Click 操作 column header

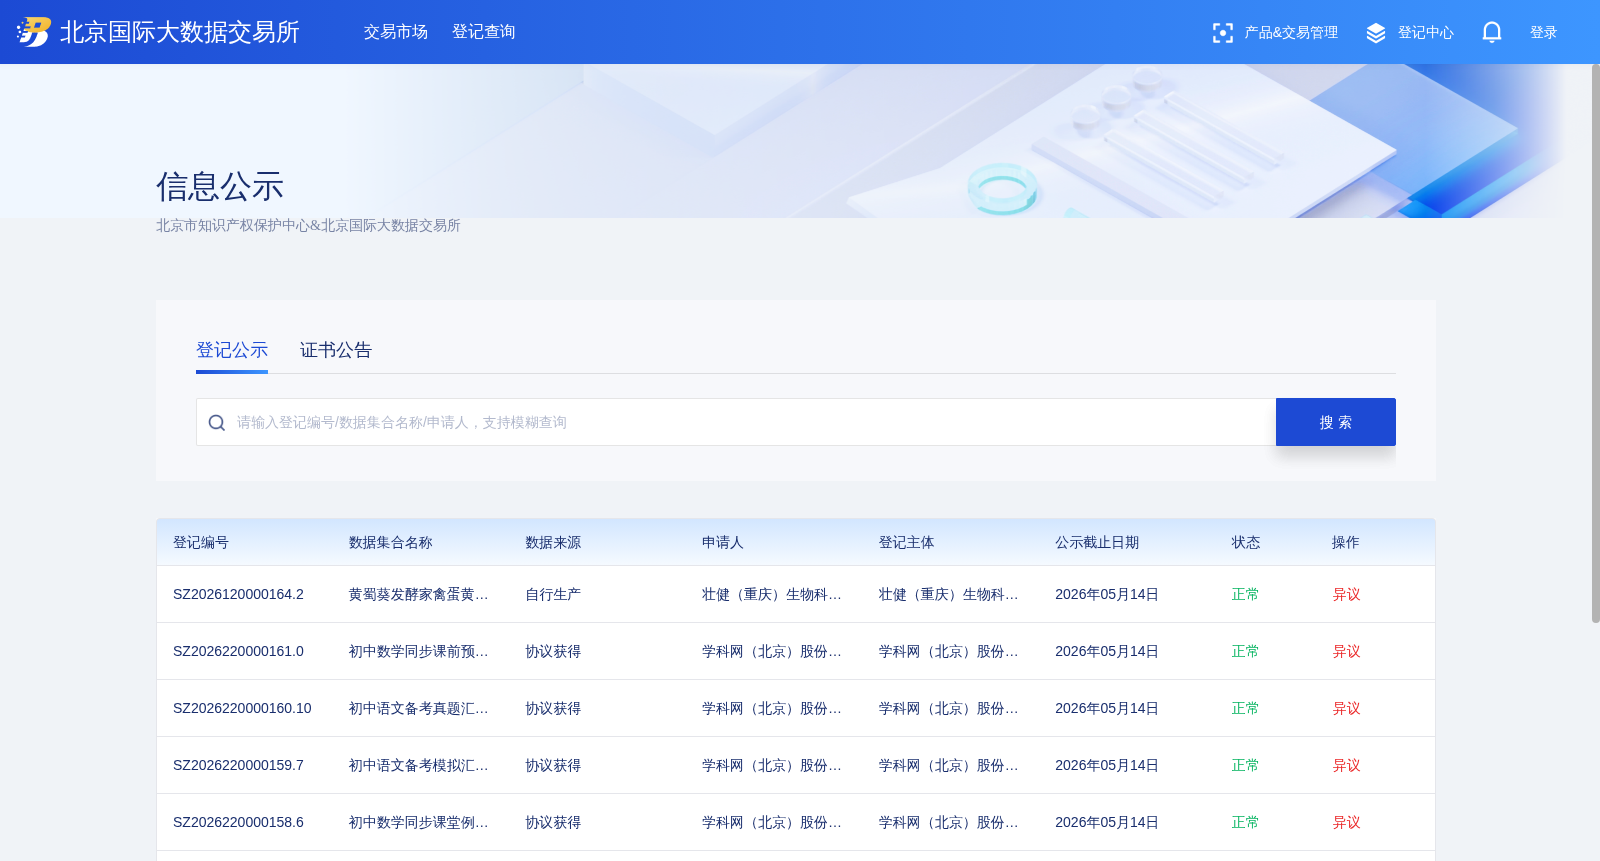(1346, 542)
